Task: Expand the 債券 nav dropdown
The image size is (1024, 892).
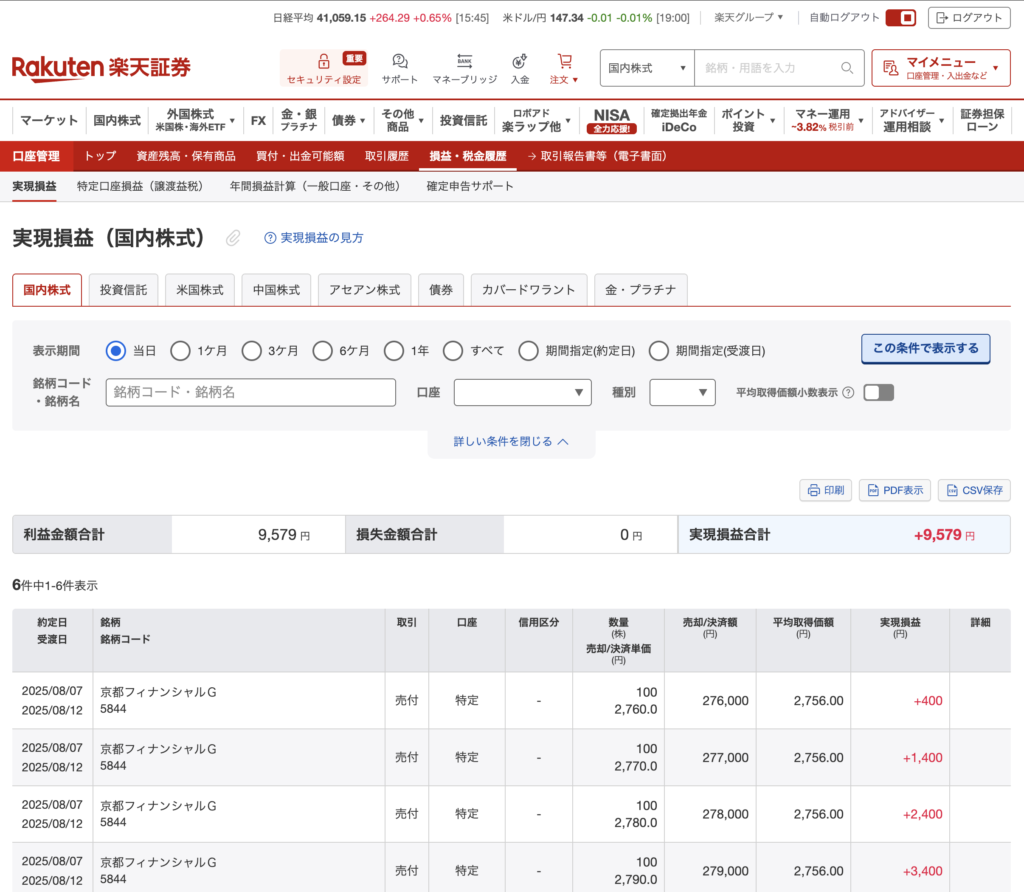Action: tap(348, 120)
